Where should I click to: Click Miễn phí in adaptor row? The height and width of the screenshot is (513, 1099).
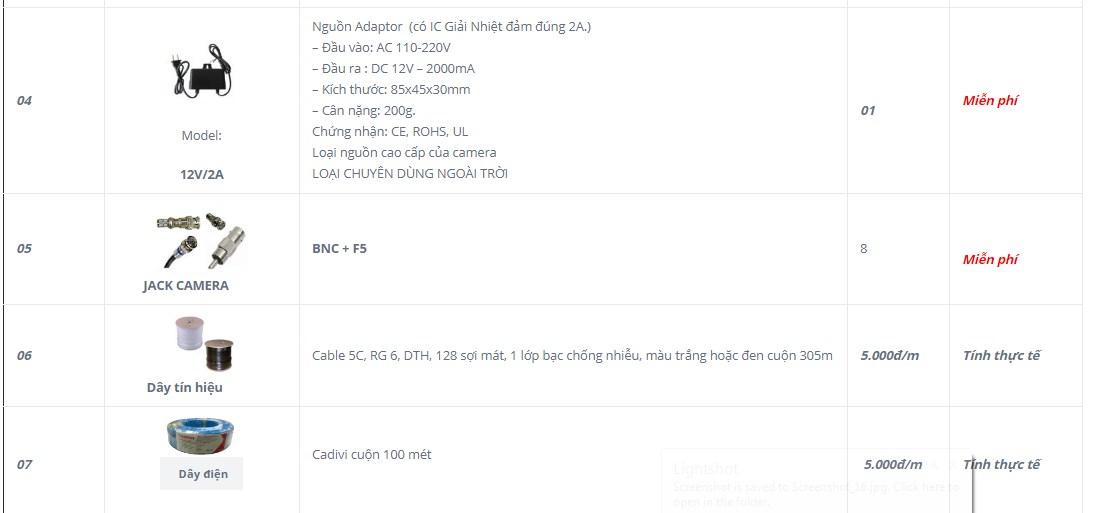pos(990,100)
